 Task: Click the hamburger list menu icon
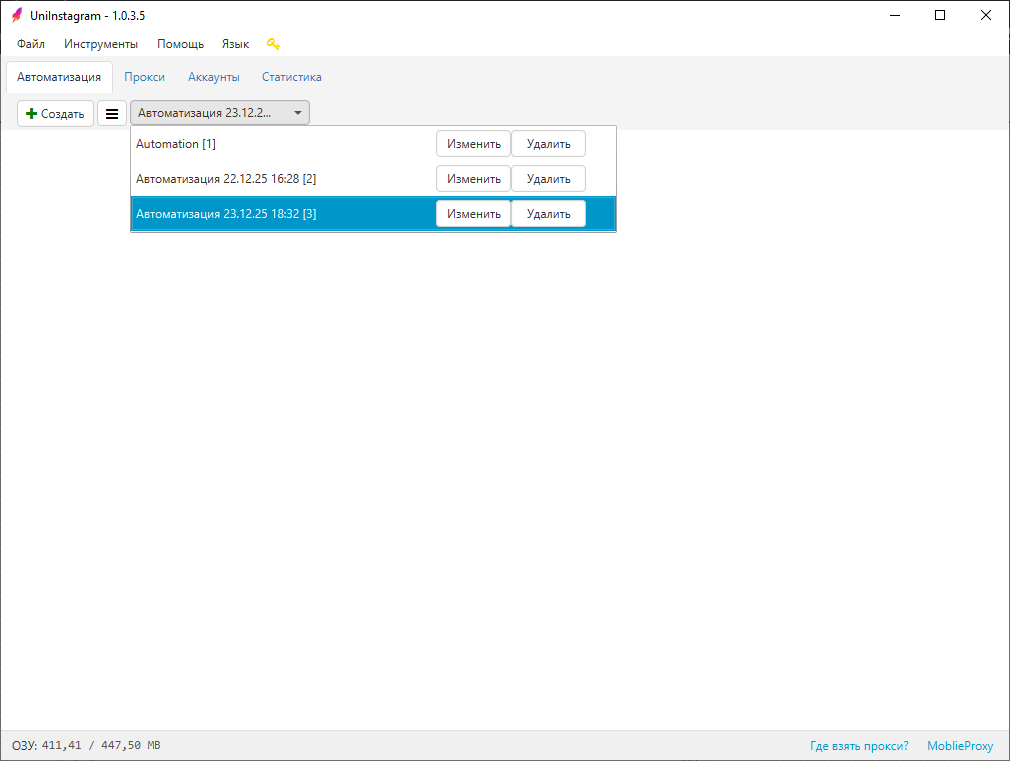click(x=112, y=114)
